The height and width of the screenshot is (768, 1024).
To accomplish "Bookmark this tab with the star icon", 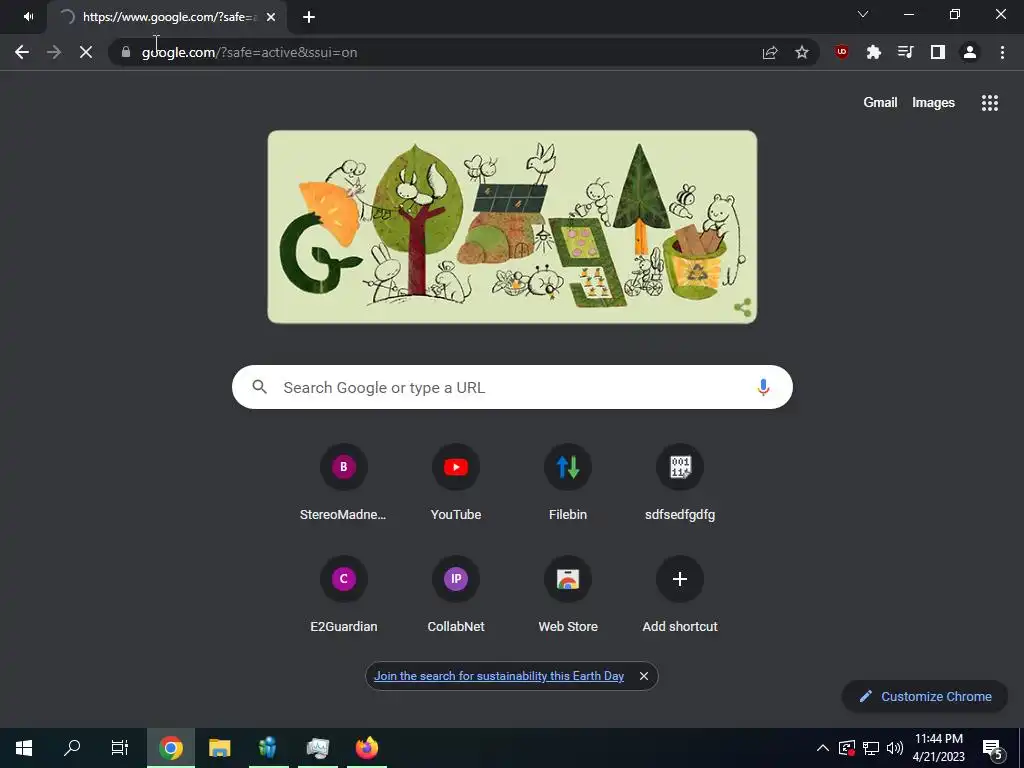I will [x=802, y=52].
